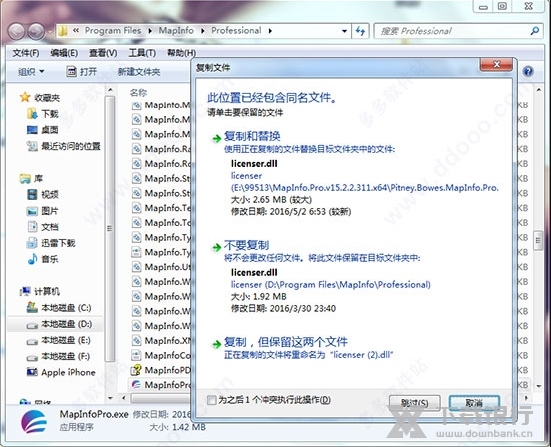The width and height of the screenshot is (551, 447).
Task: Click the 取消 button in copy dialog
Action: click(474, 403)
